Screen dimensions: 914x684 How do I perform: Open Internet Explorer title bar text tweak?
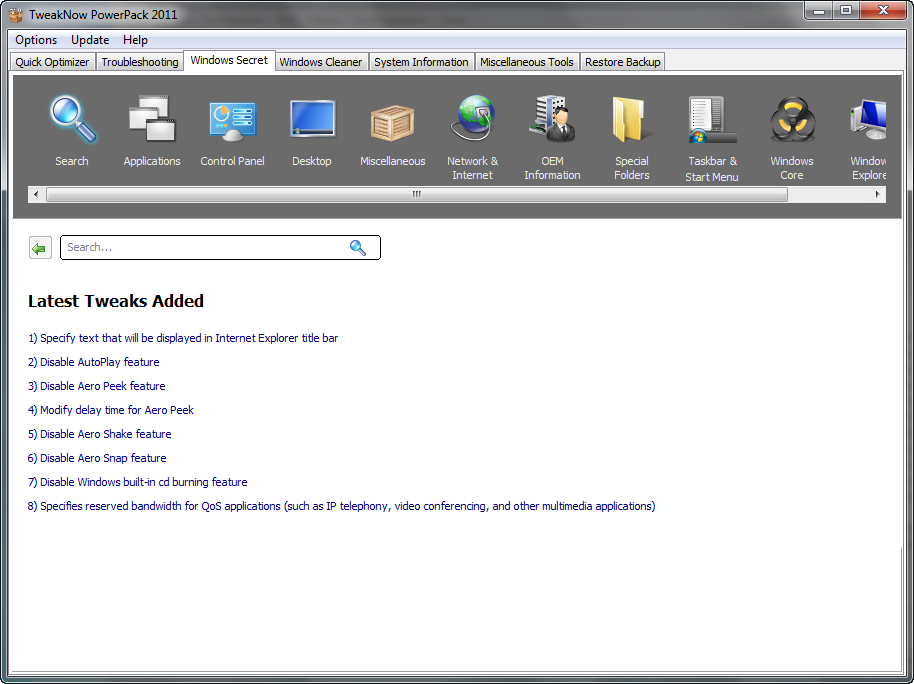[183, 338]
